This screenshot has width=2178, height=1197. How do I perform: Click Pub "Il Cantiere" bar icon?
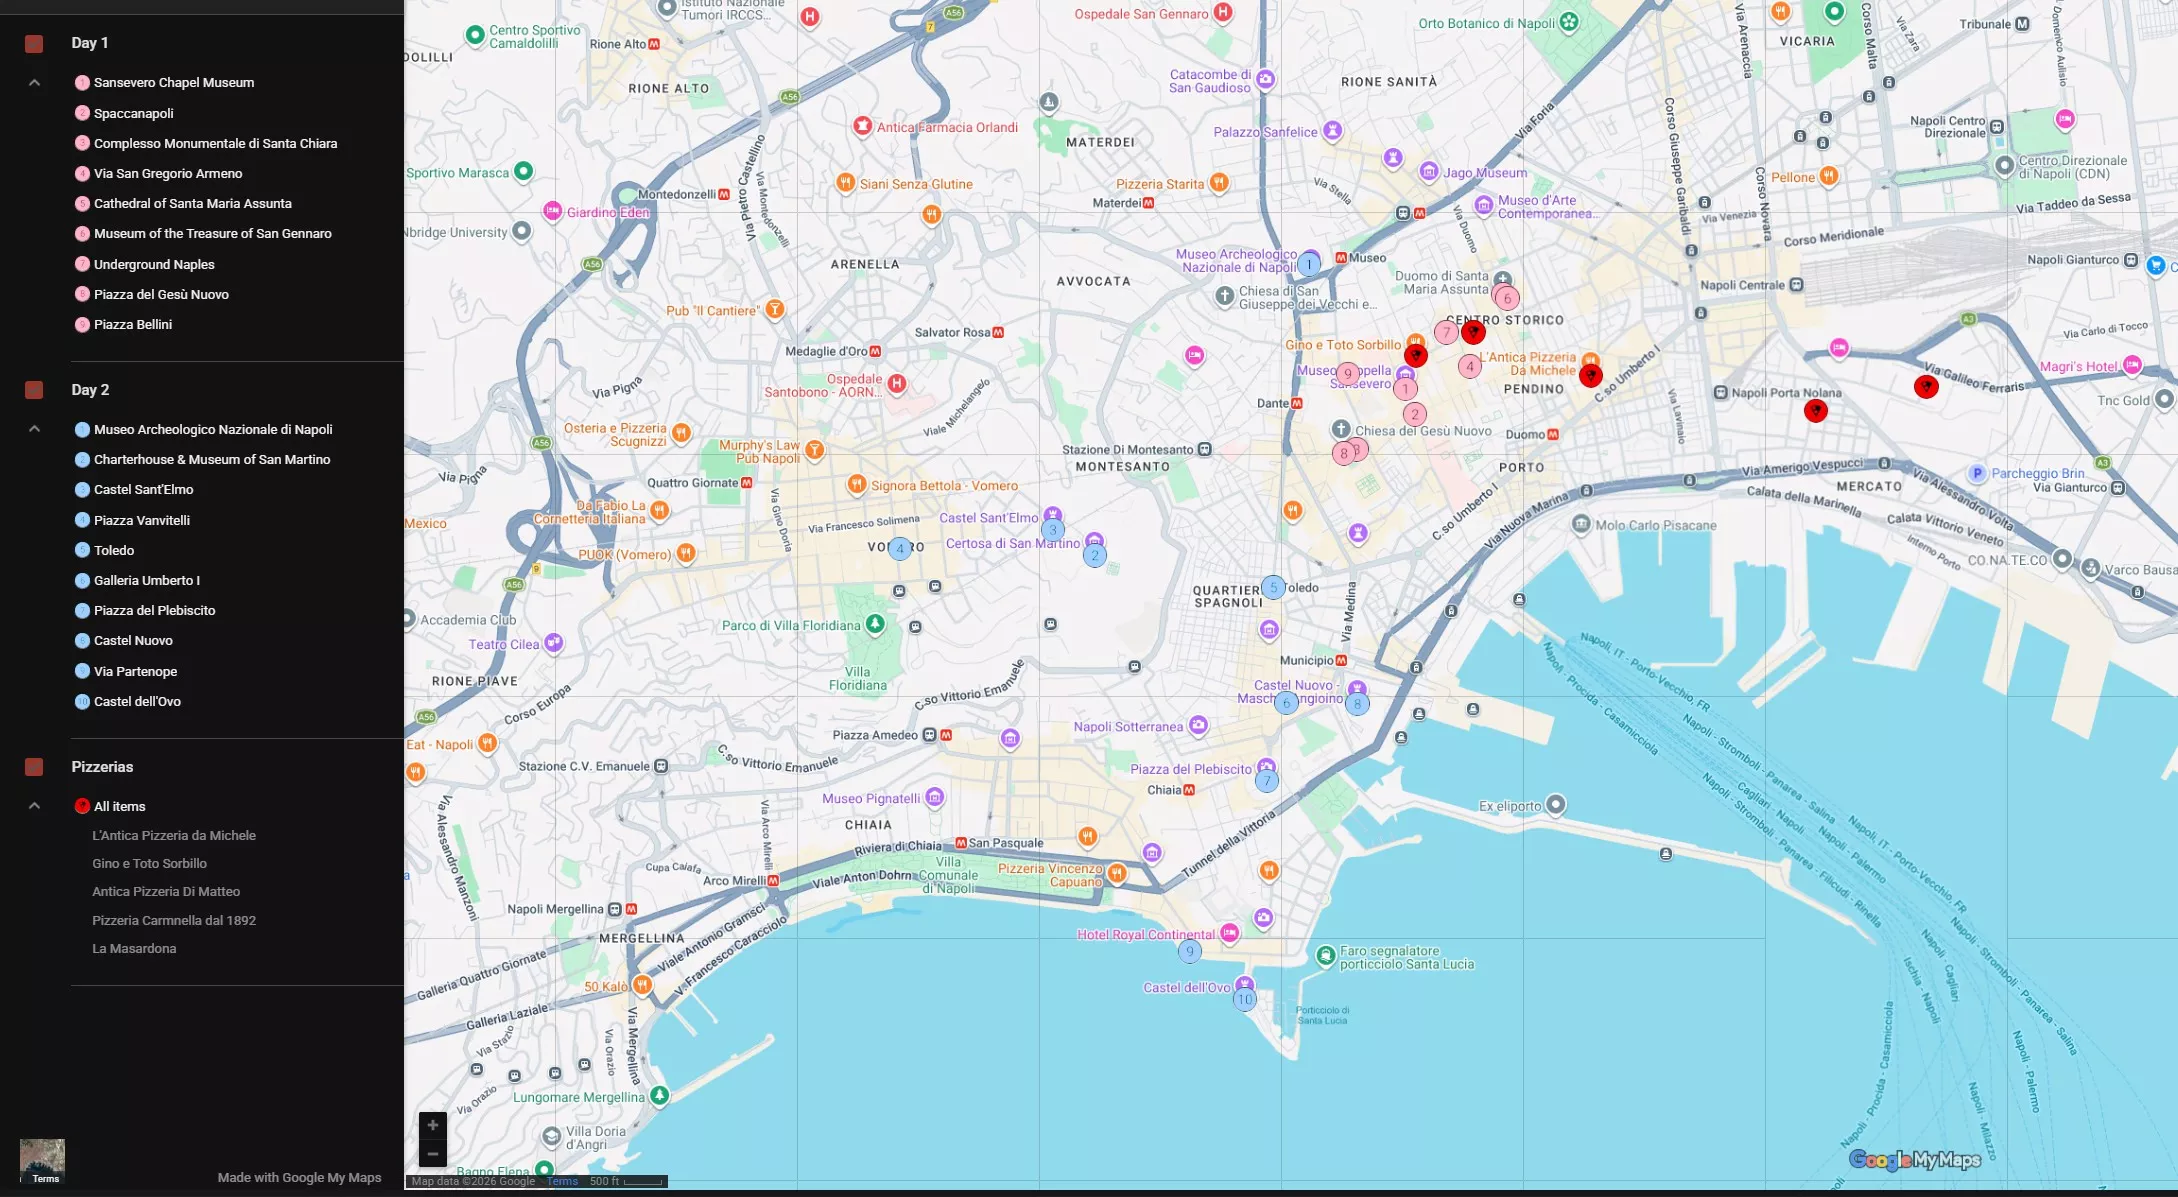pos(774,310)
